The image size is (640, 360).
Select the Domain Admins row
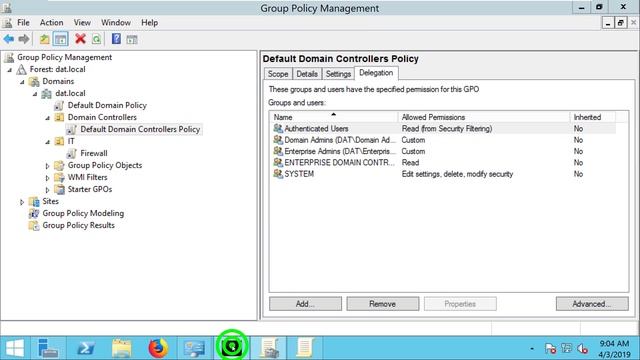point(443,140)
